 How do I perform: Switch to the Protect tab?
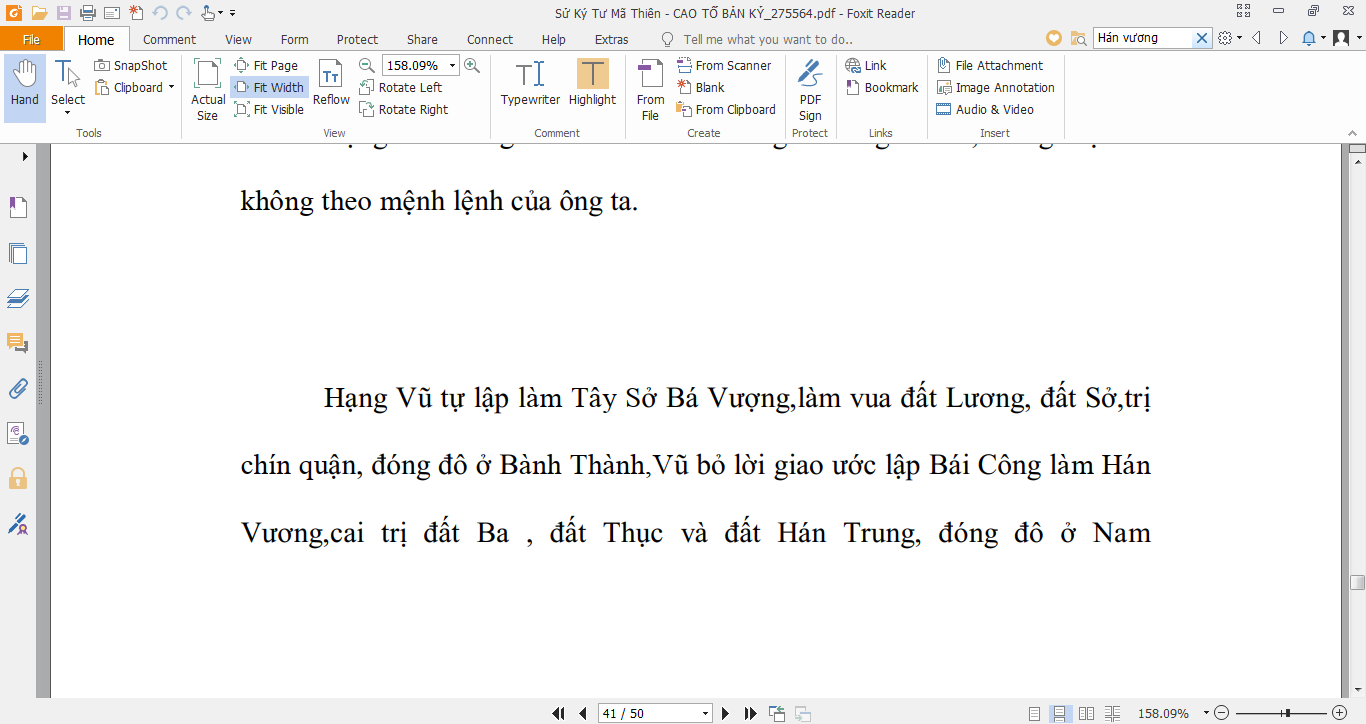click(x=357, y=39)
